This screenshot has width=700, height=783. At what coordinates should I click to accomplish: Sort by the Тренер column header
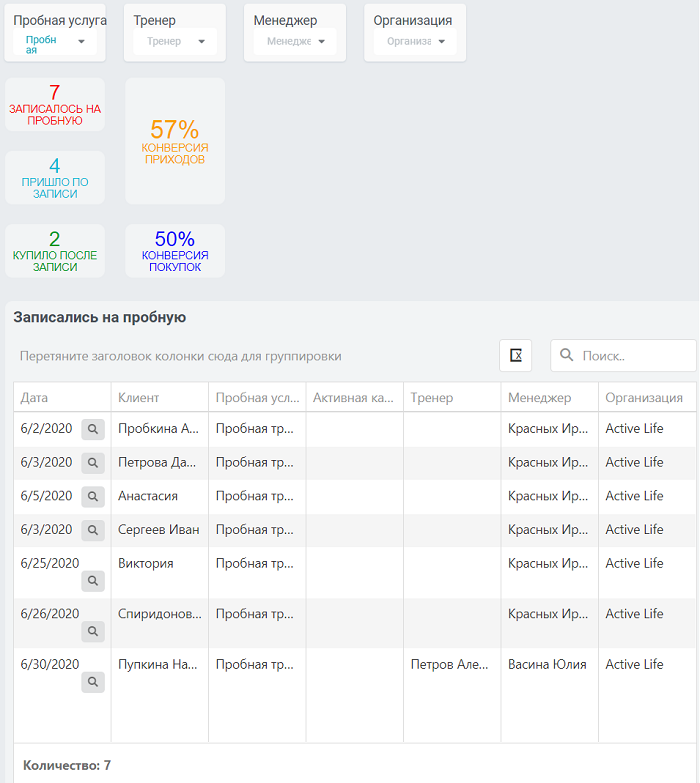(x=452, y=397)
